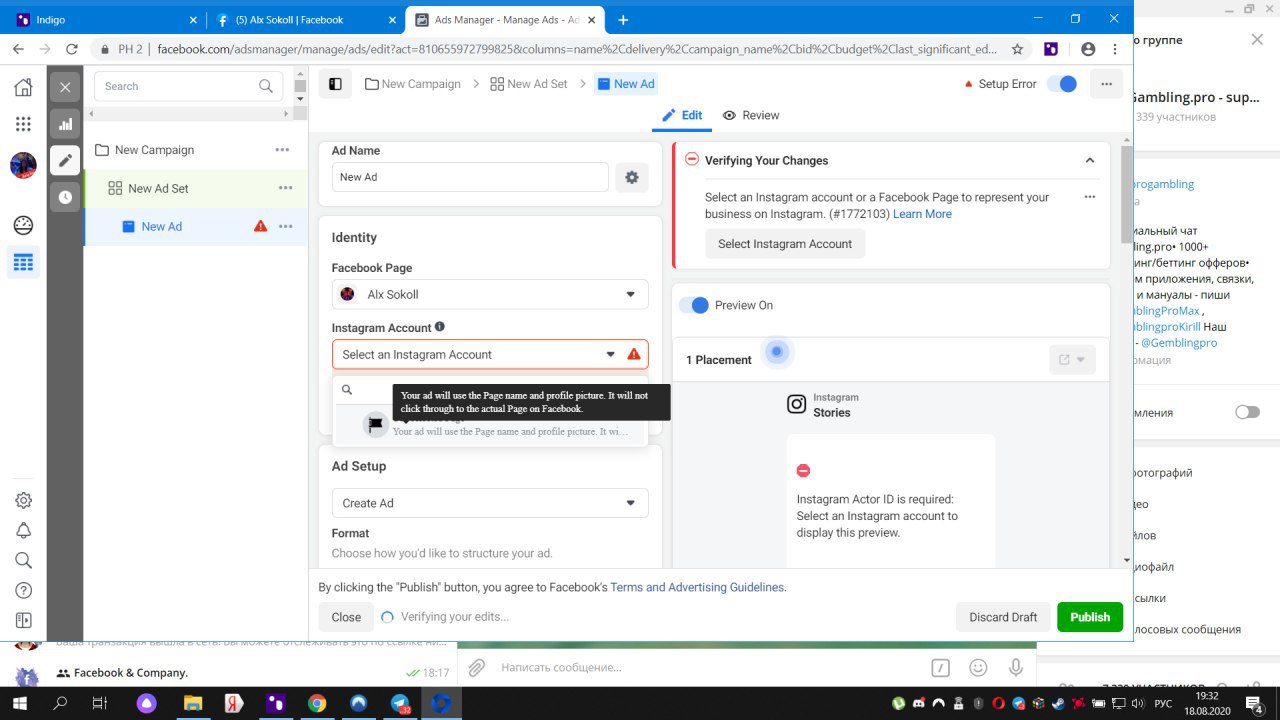Collapse the Verifying Your Changes panel

1089,160
